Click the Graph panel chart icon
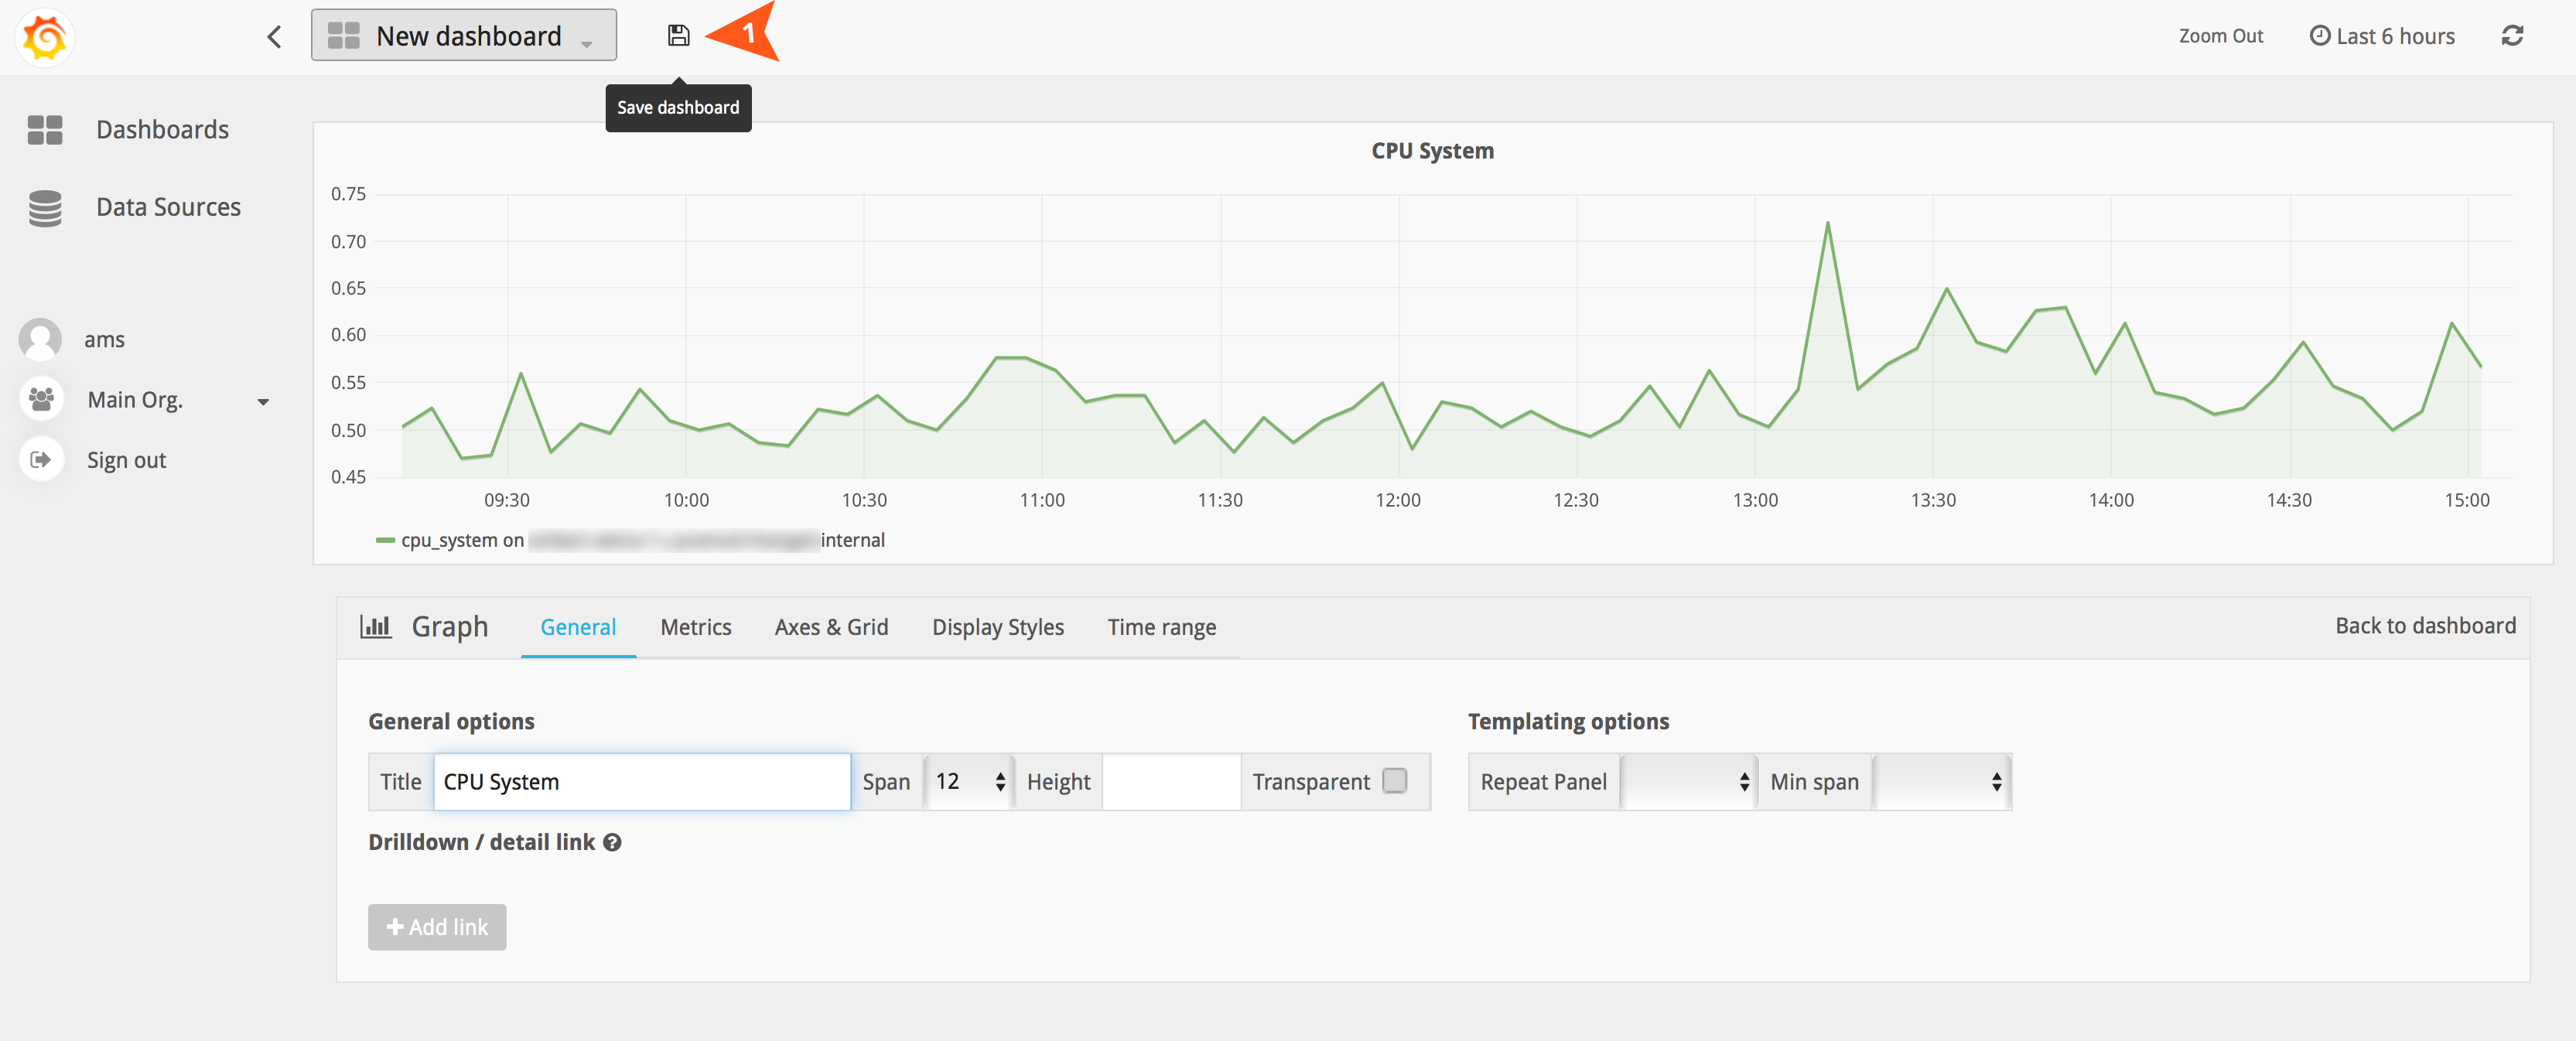Viewport: 2576px width, 1041px height. (375, 627)
